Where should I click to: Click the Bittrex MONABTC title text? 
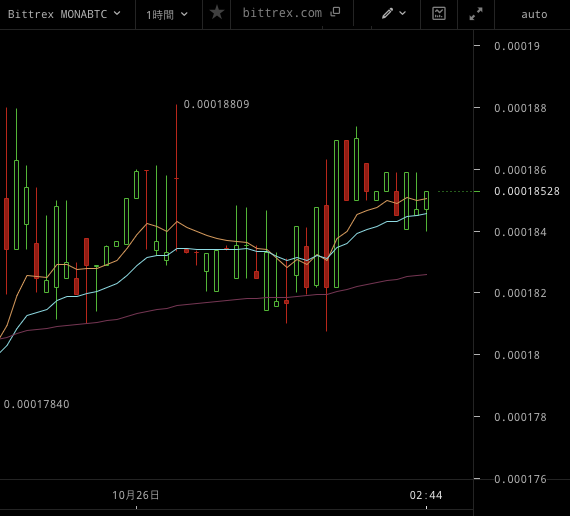pos(57,14)
